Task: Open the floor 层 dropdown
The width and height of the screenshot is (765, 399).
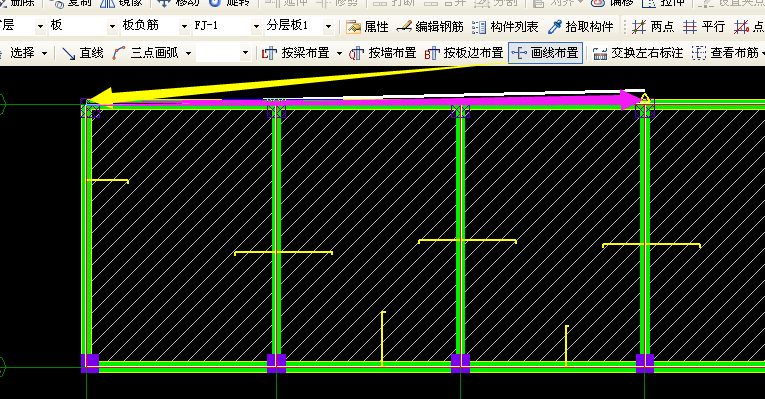Action: (x=40, y=26)
